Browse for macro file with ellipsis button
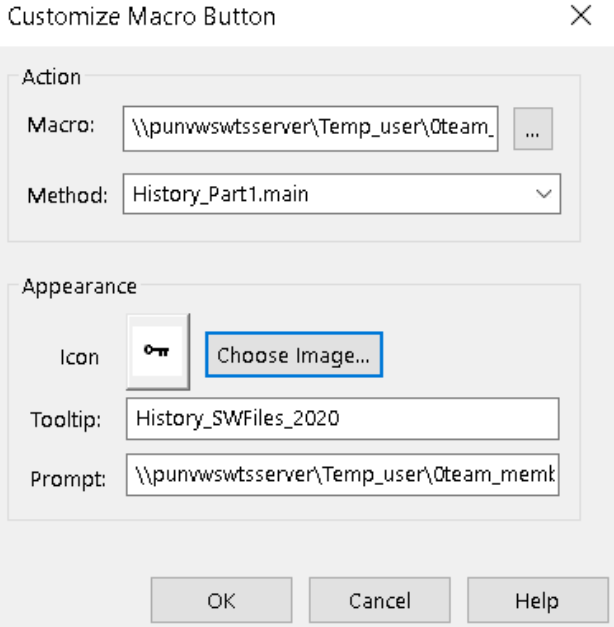The width and height of the screenshot is (614, 627). pyautogui.click(x=533, y=129)
